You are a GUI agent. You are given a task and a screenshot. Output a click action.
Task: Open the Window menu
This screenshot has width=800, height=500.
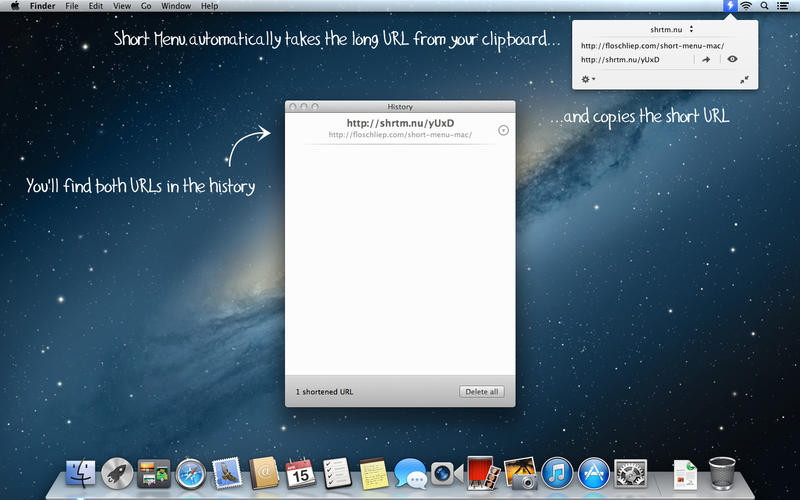coord(176,6)
